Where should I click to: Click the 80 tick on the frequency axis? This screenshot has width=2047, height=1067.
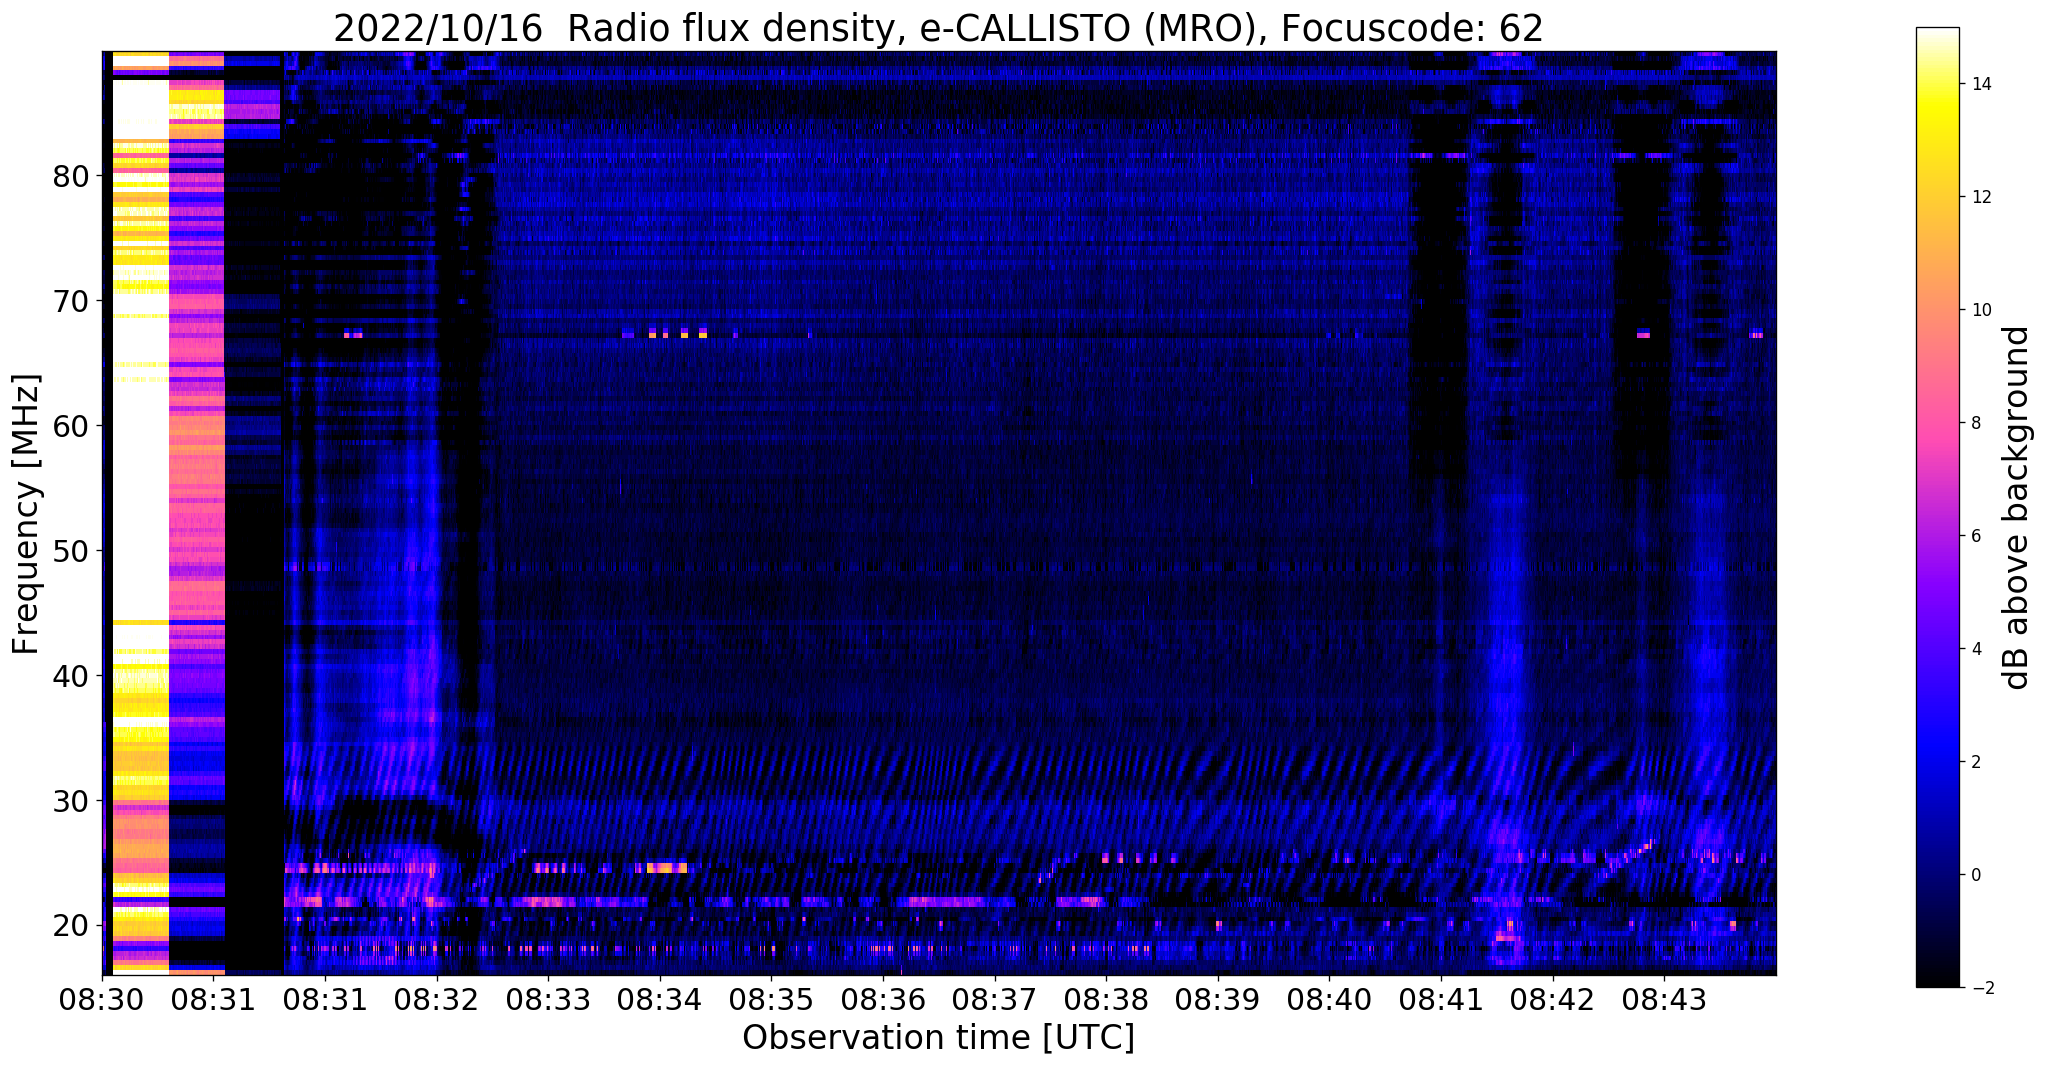72,177
